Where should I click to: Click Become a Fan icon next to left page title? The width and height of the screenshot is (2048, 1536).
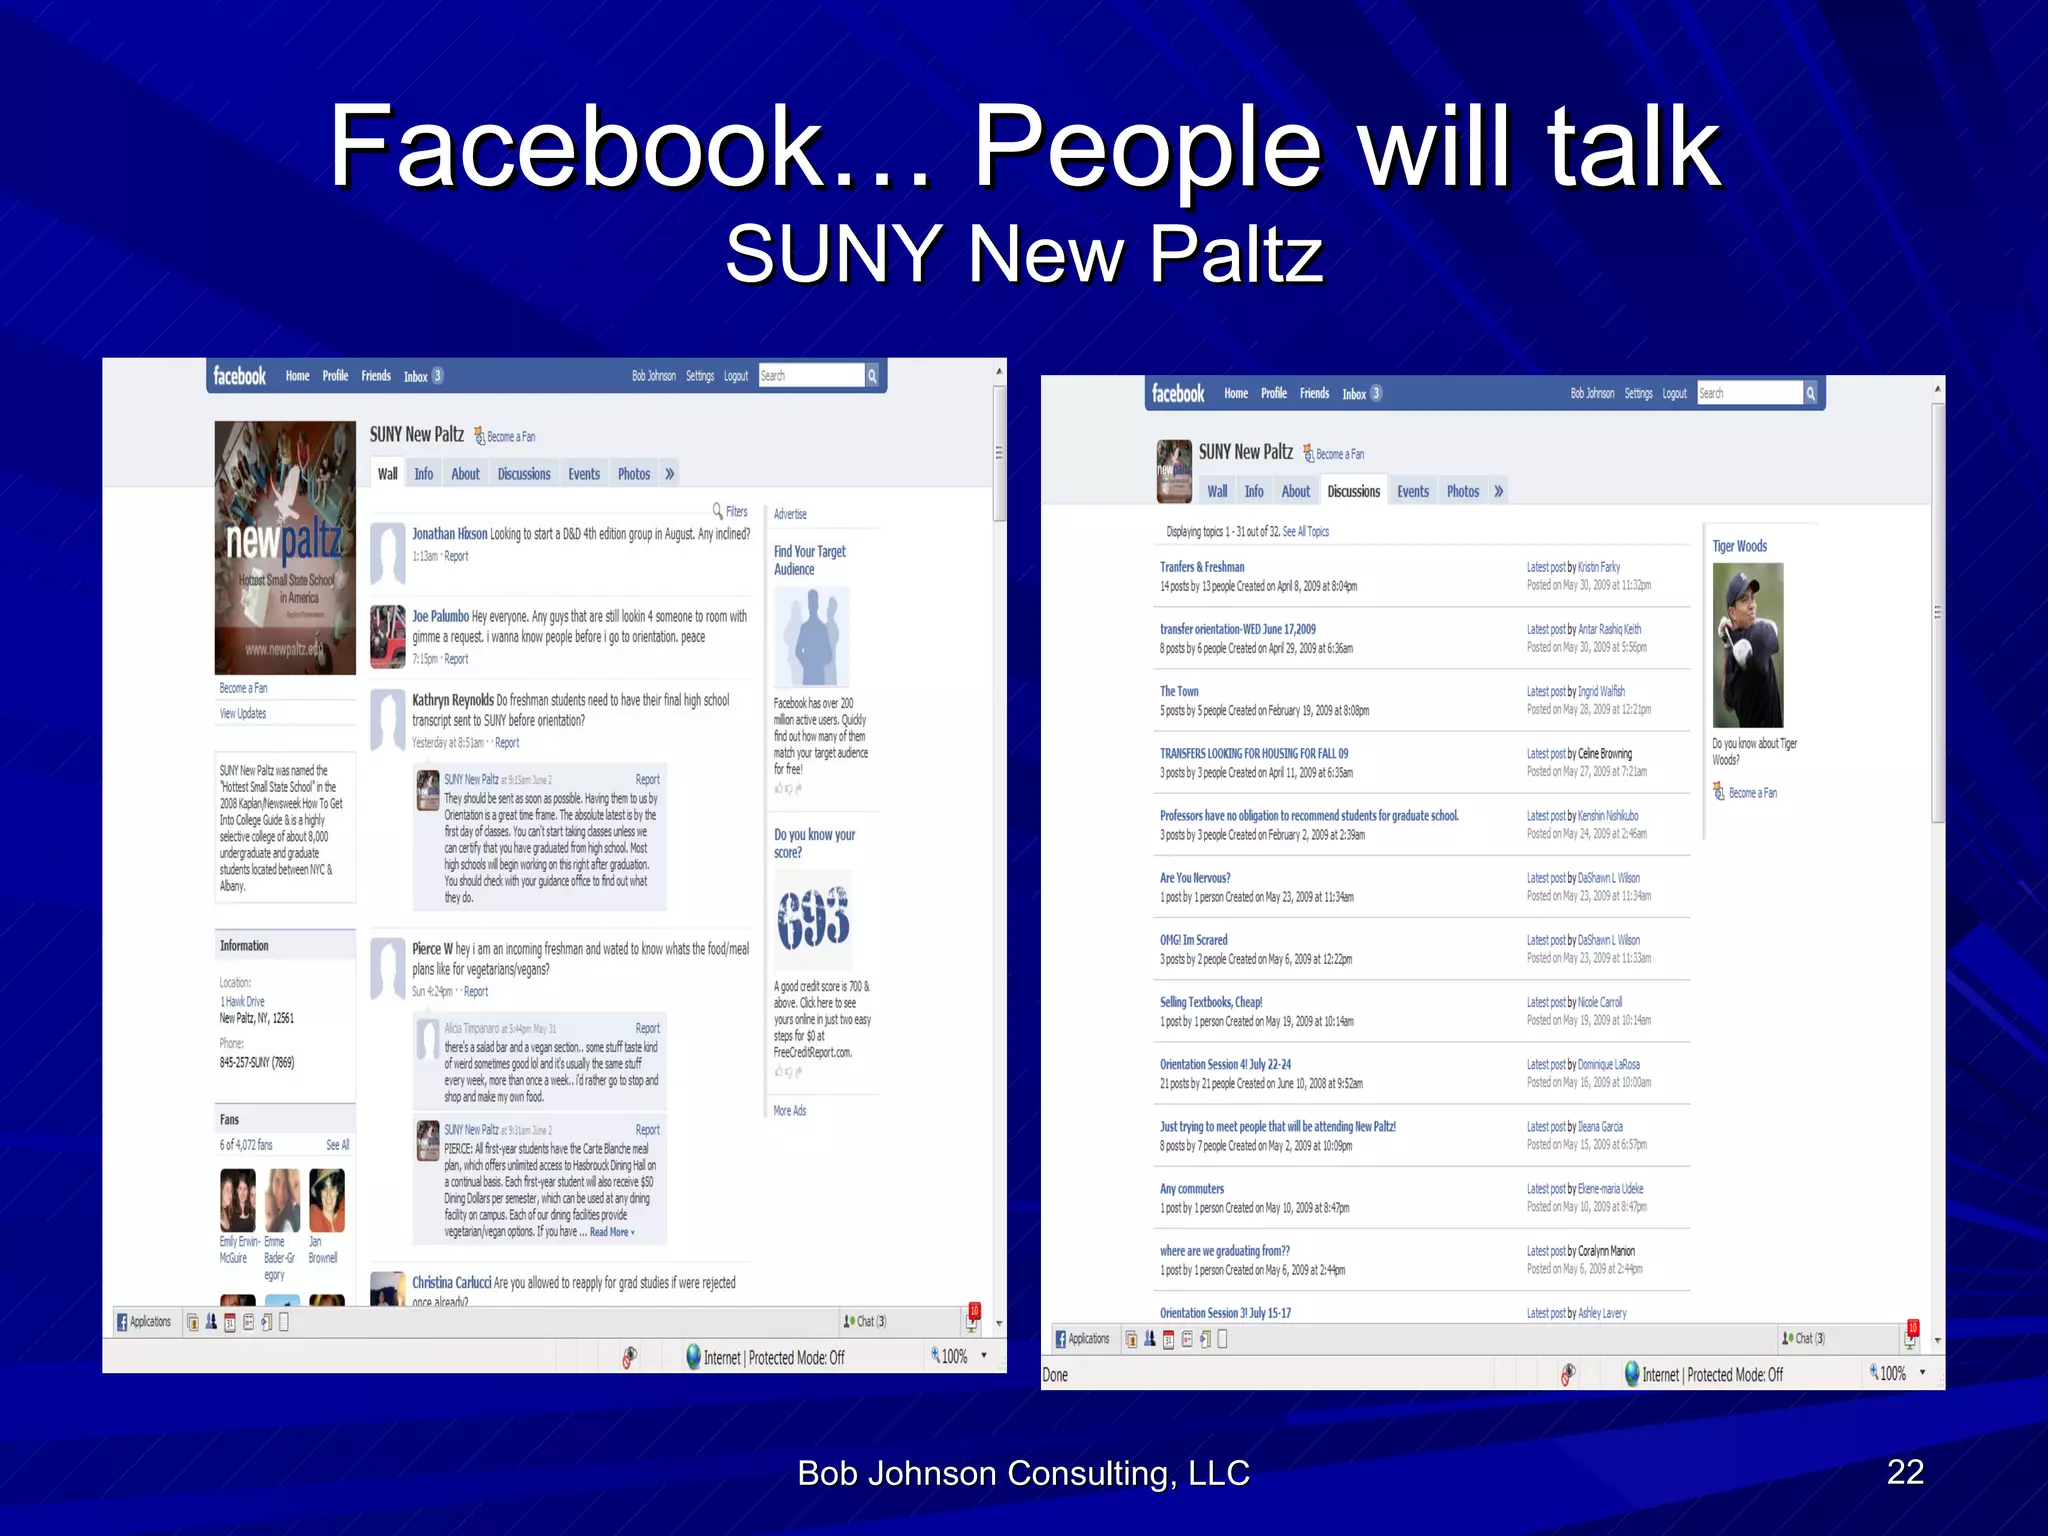coord(479,436)
